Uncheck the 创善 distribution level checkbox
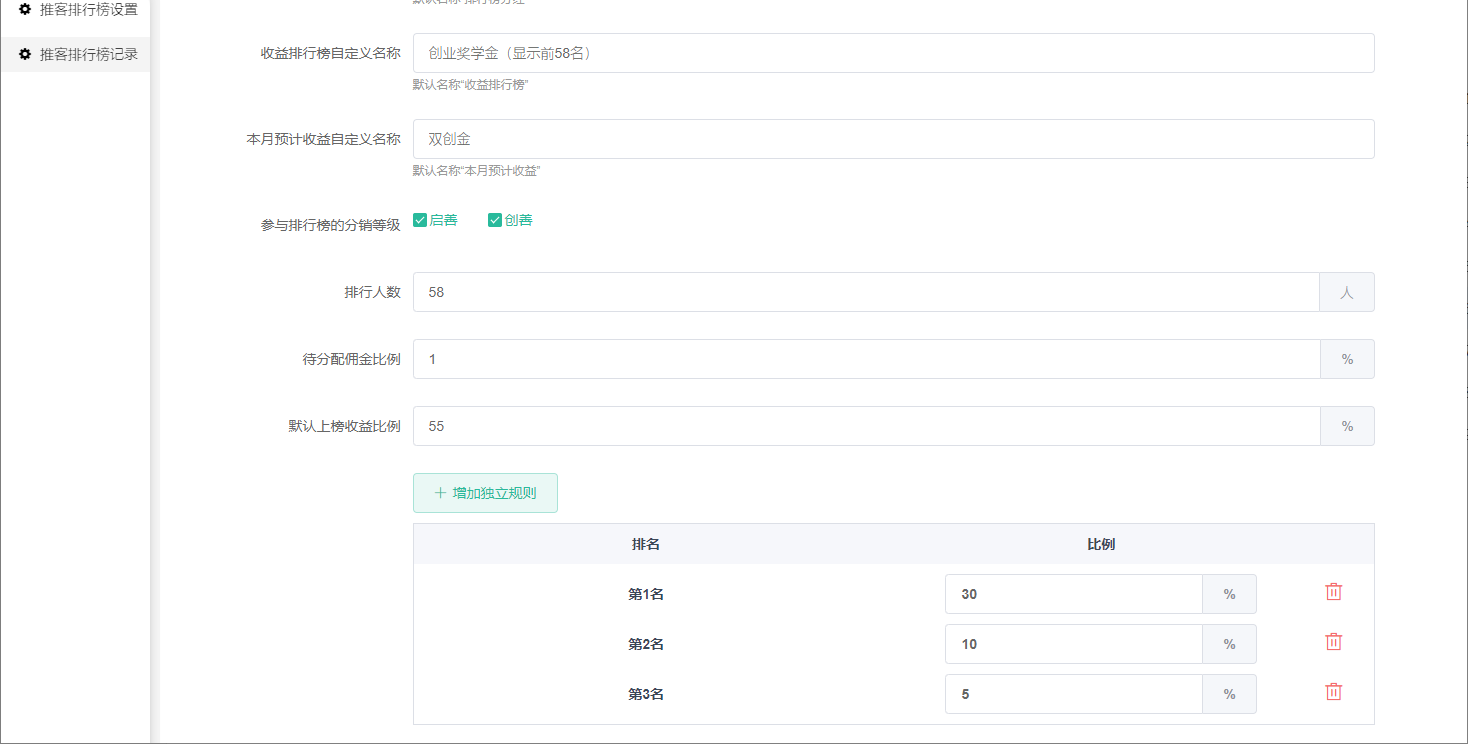The image size is (1468, 744). point(495,220)
